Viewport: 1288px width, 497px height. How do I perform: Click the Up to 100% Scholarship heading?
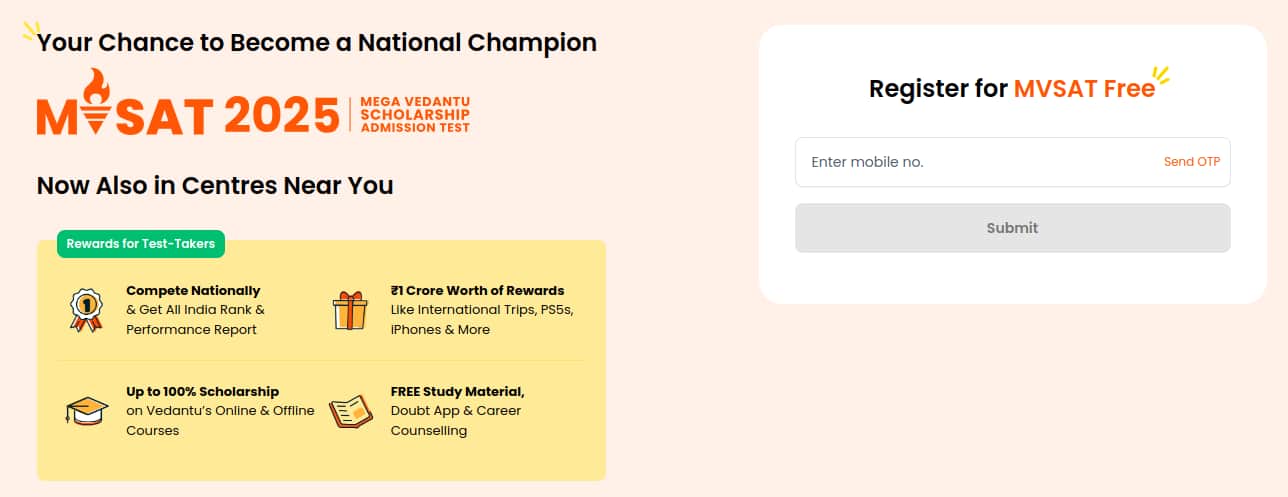pos(202,392)
